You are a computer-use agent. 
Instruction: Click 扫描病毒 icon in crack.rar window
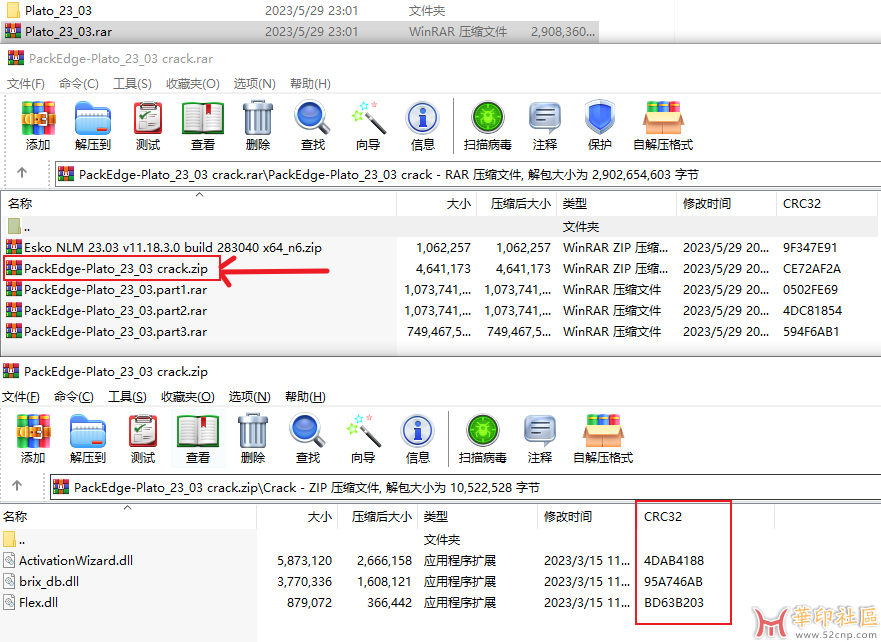pos(488,119)
